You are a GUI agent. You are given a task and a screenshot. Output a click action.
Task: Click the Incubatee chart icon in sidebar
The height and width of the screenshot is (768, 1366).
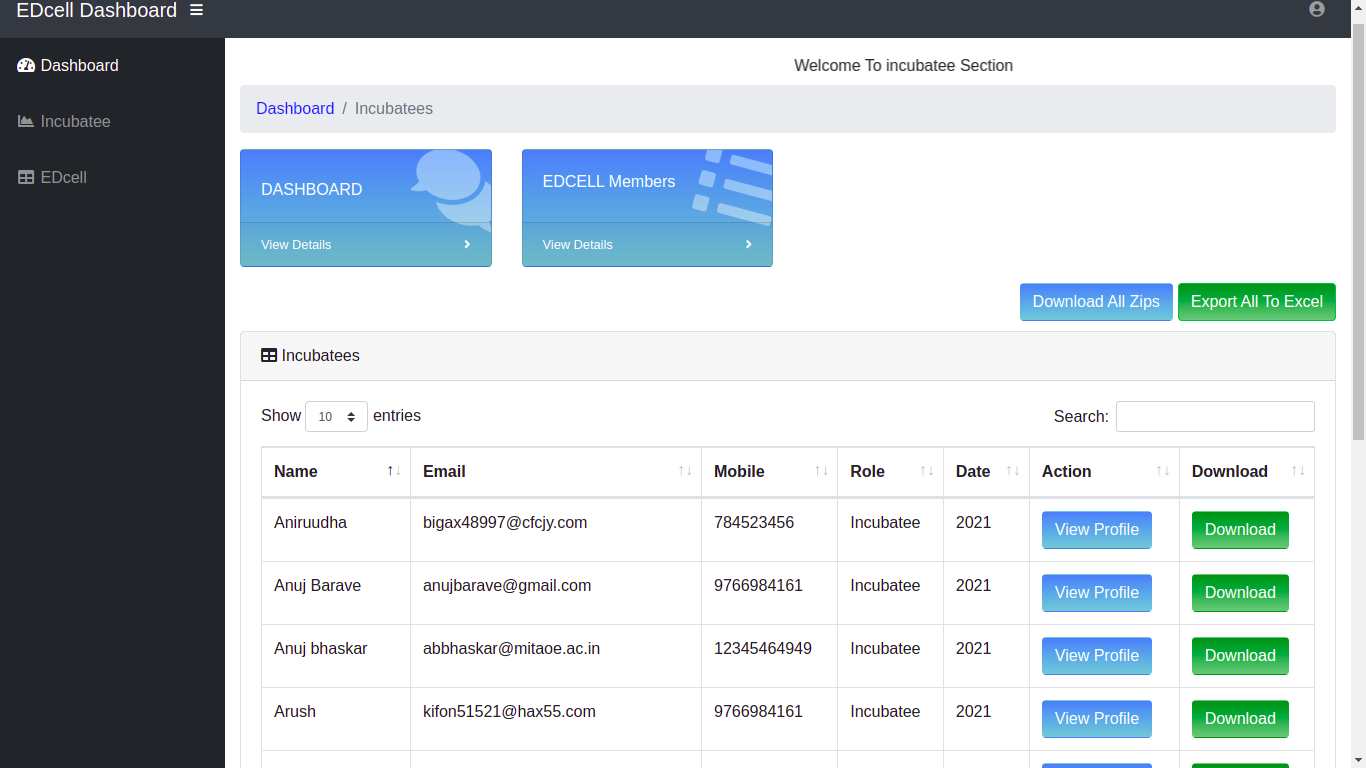[x=26, y=122]
